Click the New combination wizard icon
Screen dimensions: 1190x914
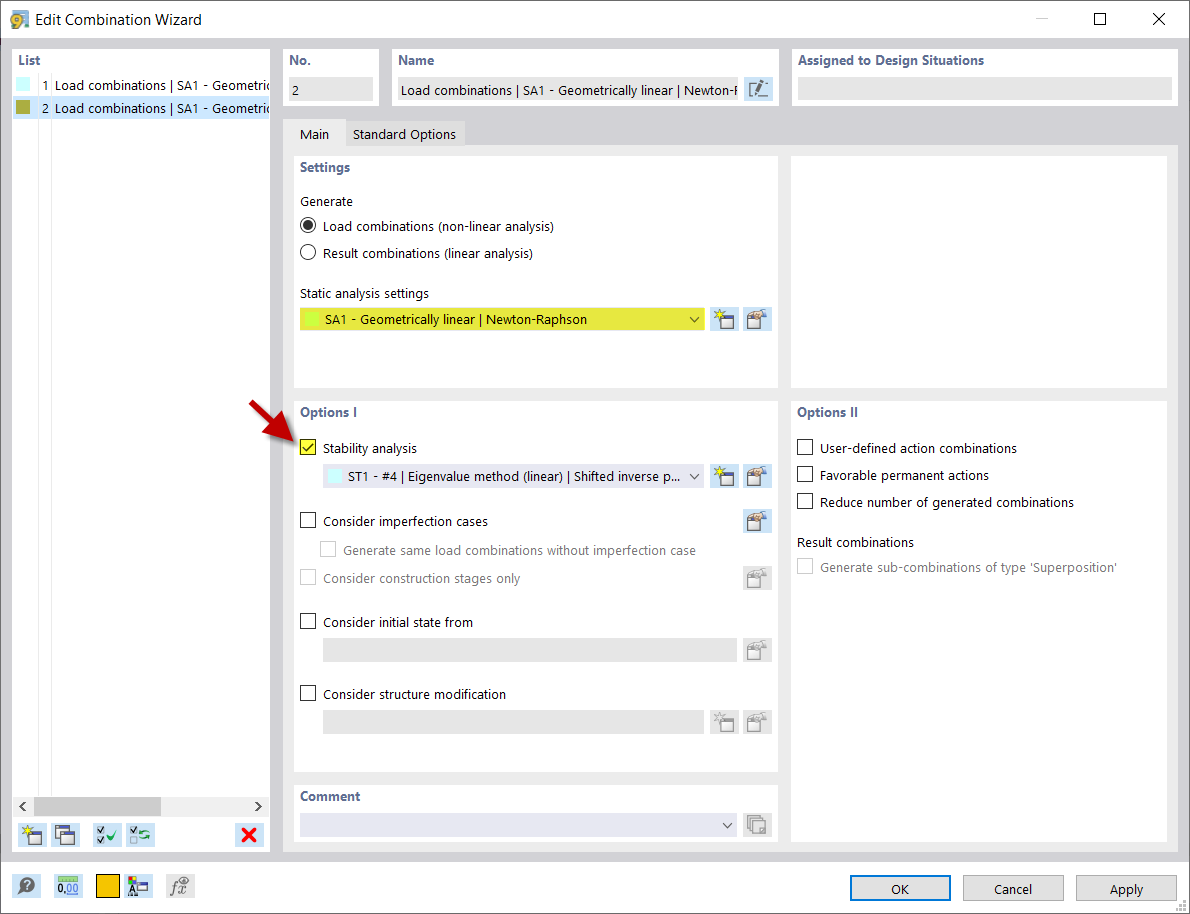[x=31, y=834]
